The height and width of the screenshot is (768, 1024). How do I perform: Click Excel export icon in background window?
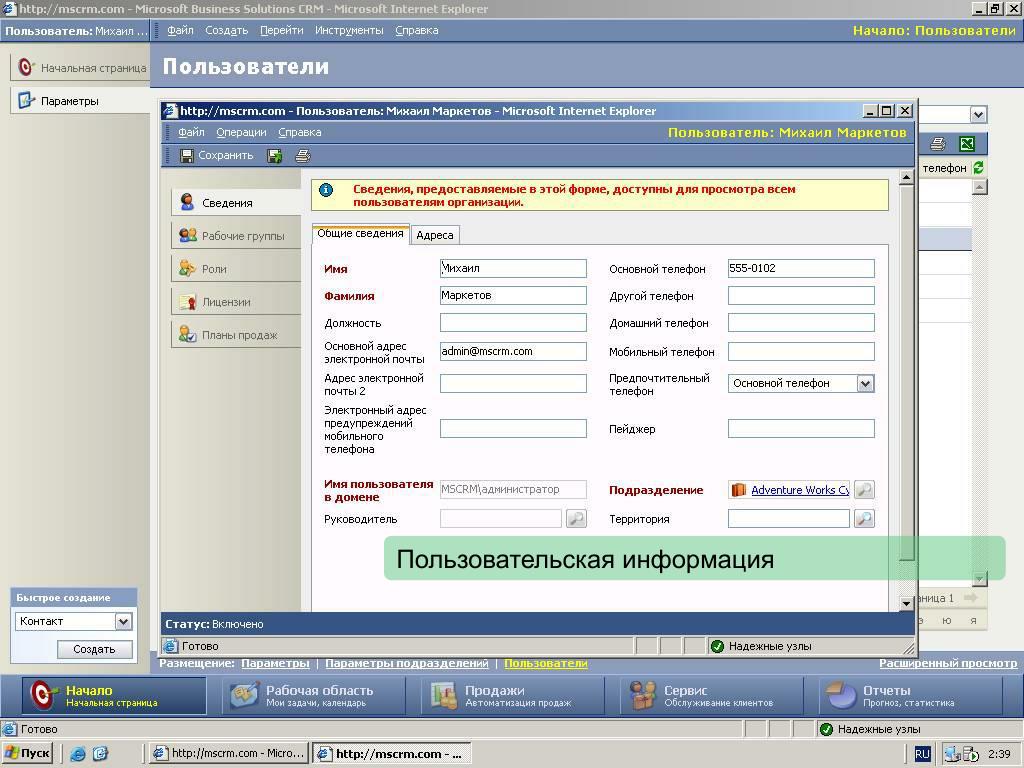click(967, 144)
